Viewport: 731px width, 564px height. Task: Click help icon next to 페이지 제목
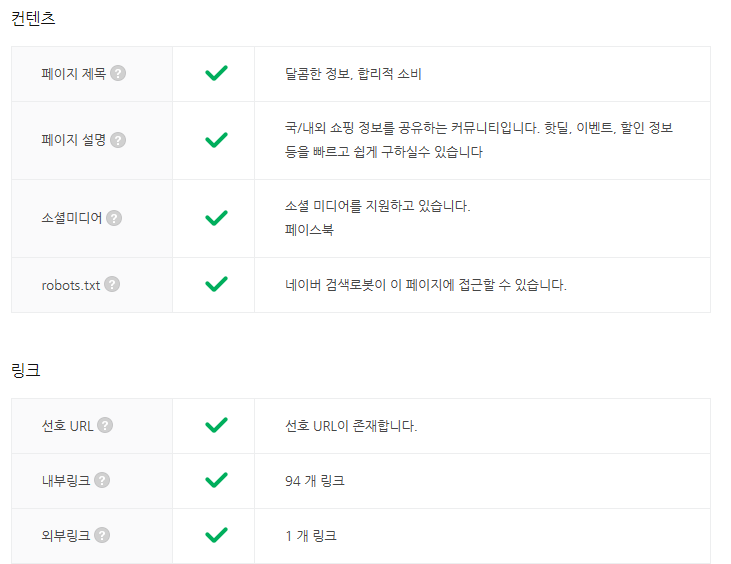tap(118, 73)
